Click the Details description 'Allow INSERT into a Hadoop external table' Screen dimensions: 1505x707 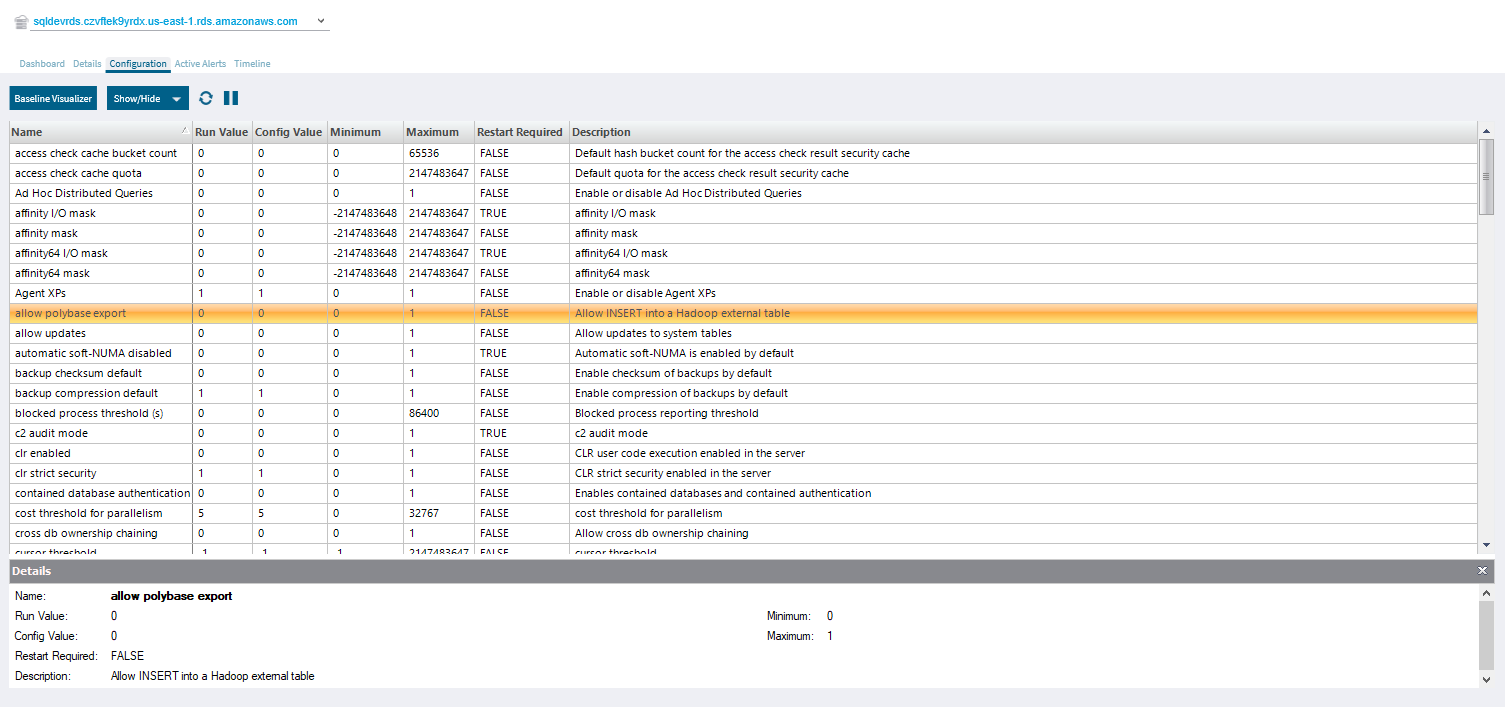pyautogui.click(x=212, y=676)
